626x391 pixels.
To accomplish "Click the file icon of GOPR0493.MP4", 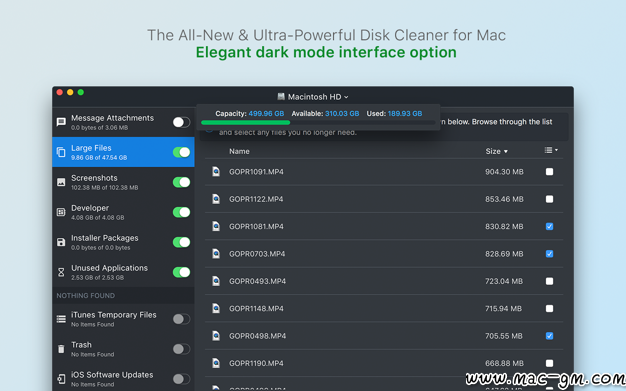I will click(216, 281).
